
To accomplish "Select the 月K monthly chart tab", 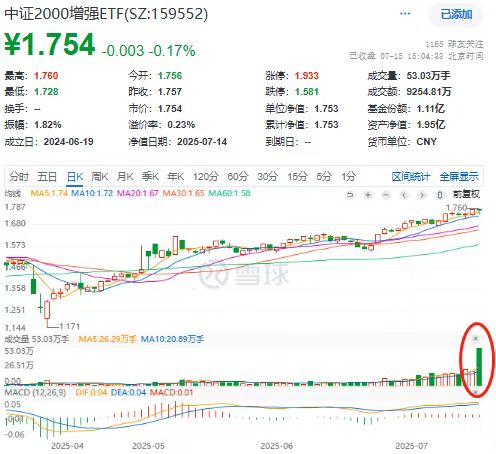I will (x=125, y=176).
